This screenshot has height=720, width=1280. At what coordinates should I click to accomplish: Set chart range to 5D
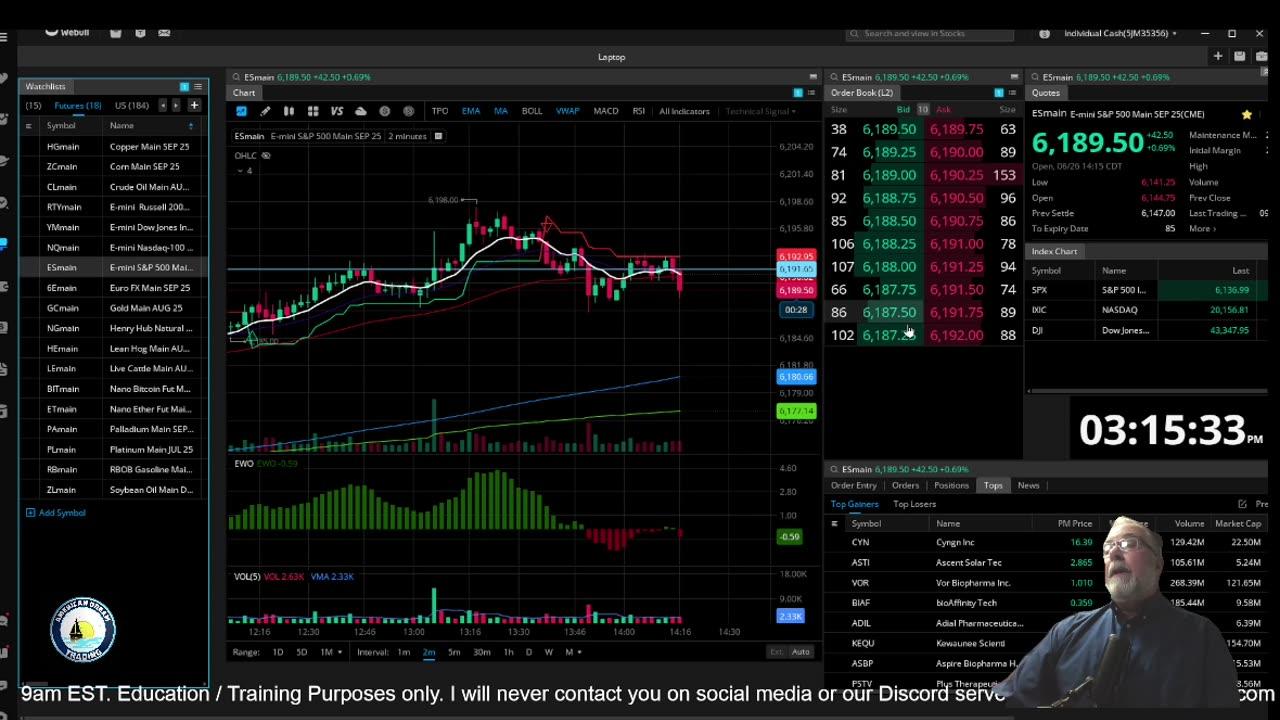point(302,652)
